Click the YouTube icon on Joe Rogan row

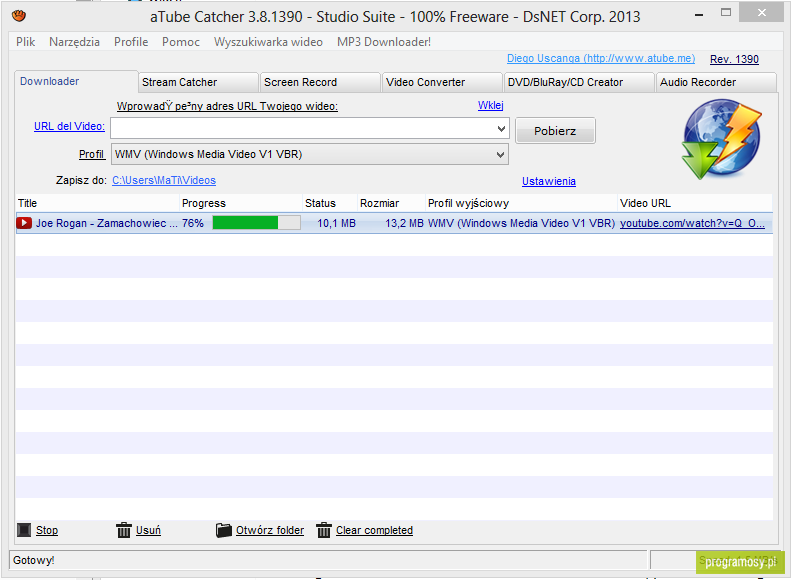pyautogui.click(x=24, y=223)
